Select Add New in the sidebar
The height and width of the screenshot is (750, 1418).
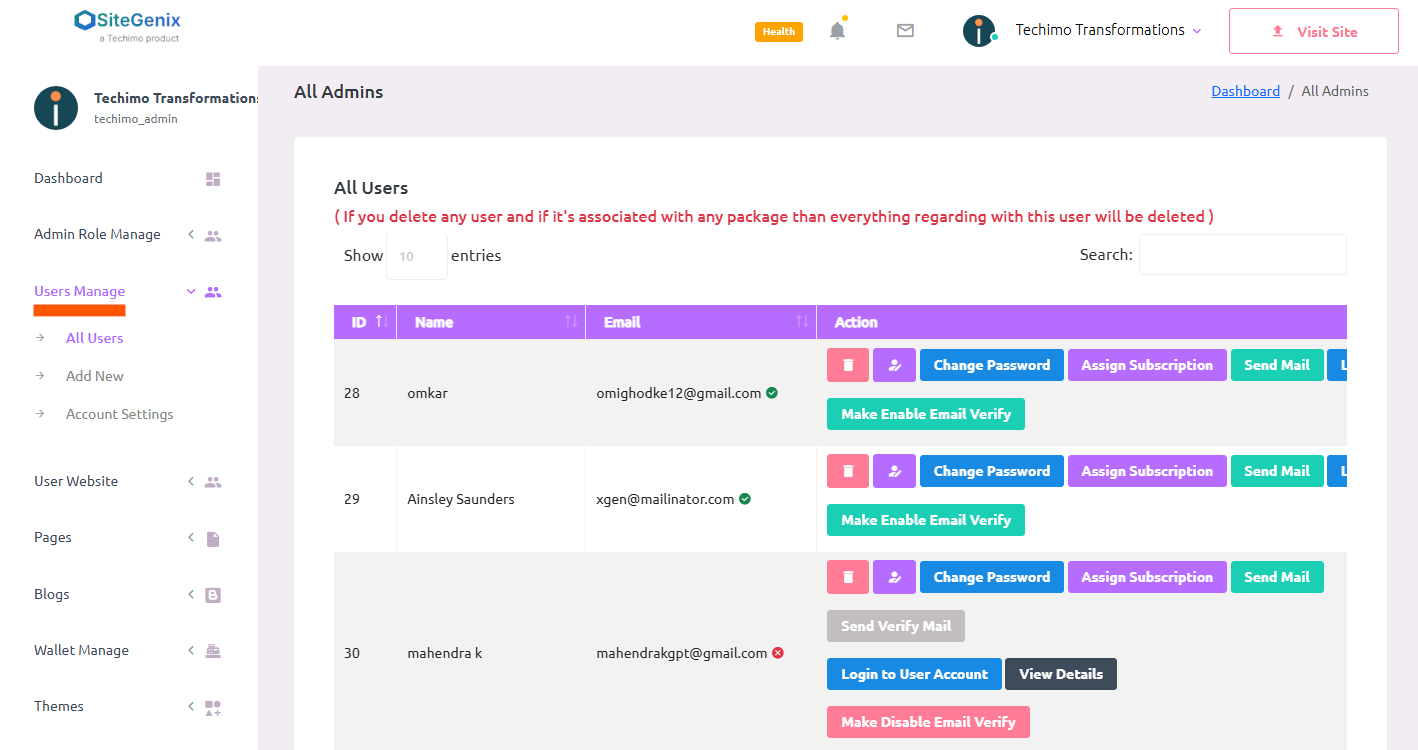(95, 376)
